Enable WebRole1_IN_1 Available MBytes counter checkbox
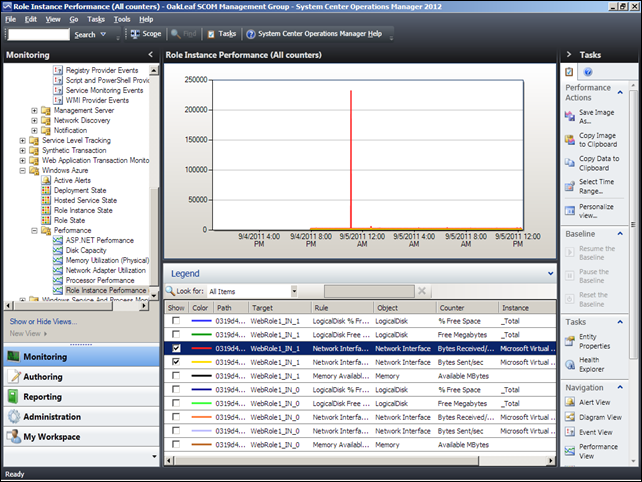This screenshot has width=642, height=482. (x=176, y=376)
